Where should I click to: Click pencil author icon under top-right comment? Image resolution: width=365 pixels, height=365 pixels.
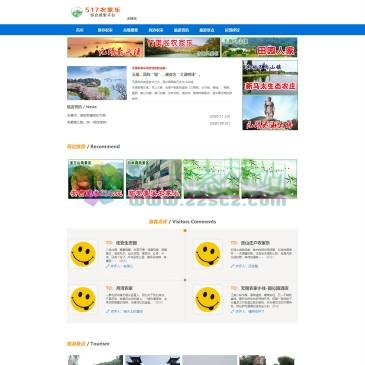click(232, 266)
